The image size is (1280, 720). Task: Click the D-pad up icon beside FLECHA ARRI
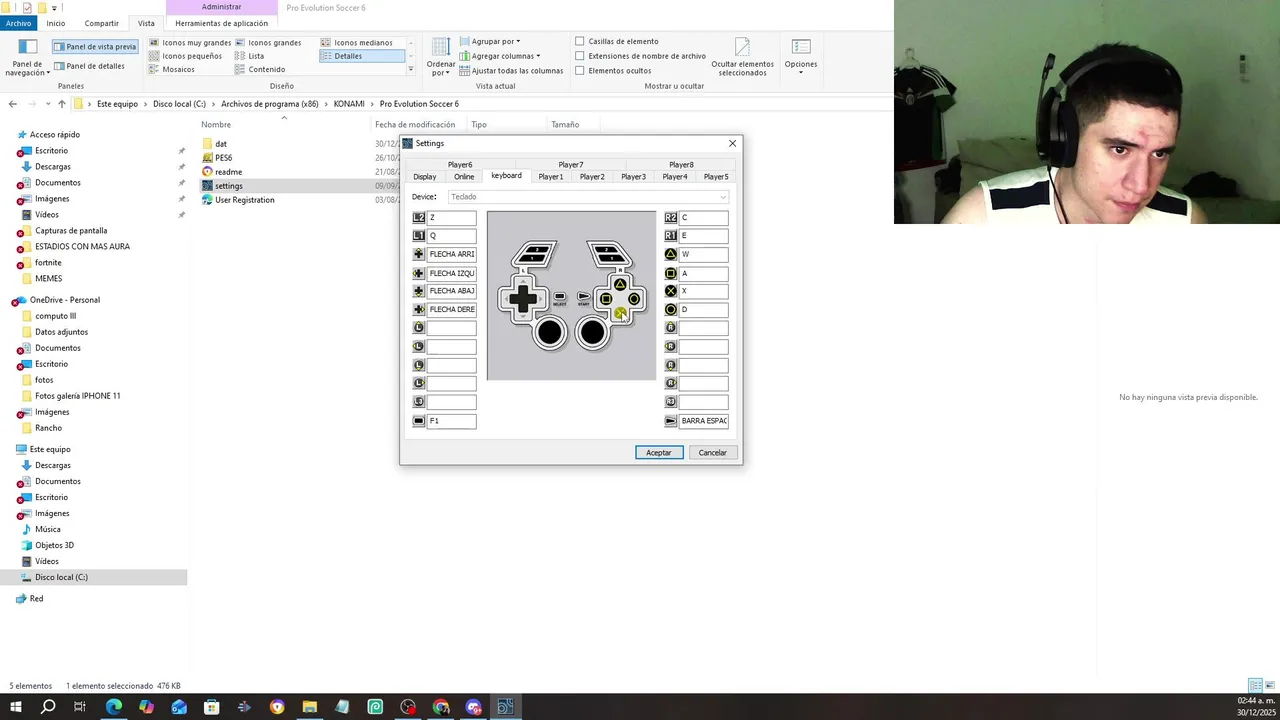click(x=419, y=254)
